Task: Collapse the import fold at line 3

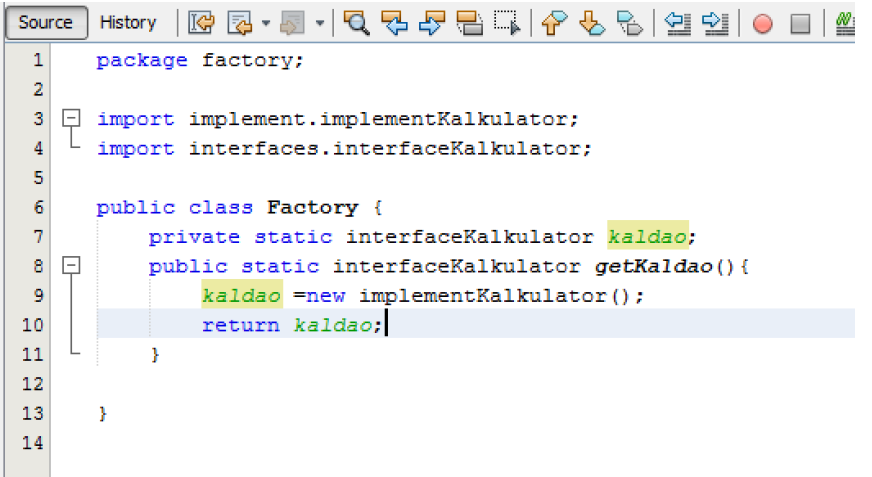Action: click(71, 118)
